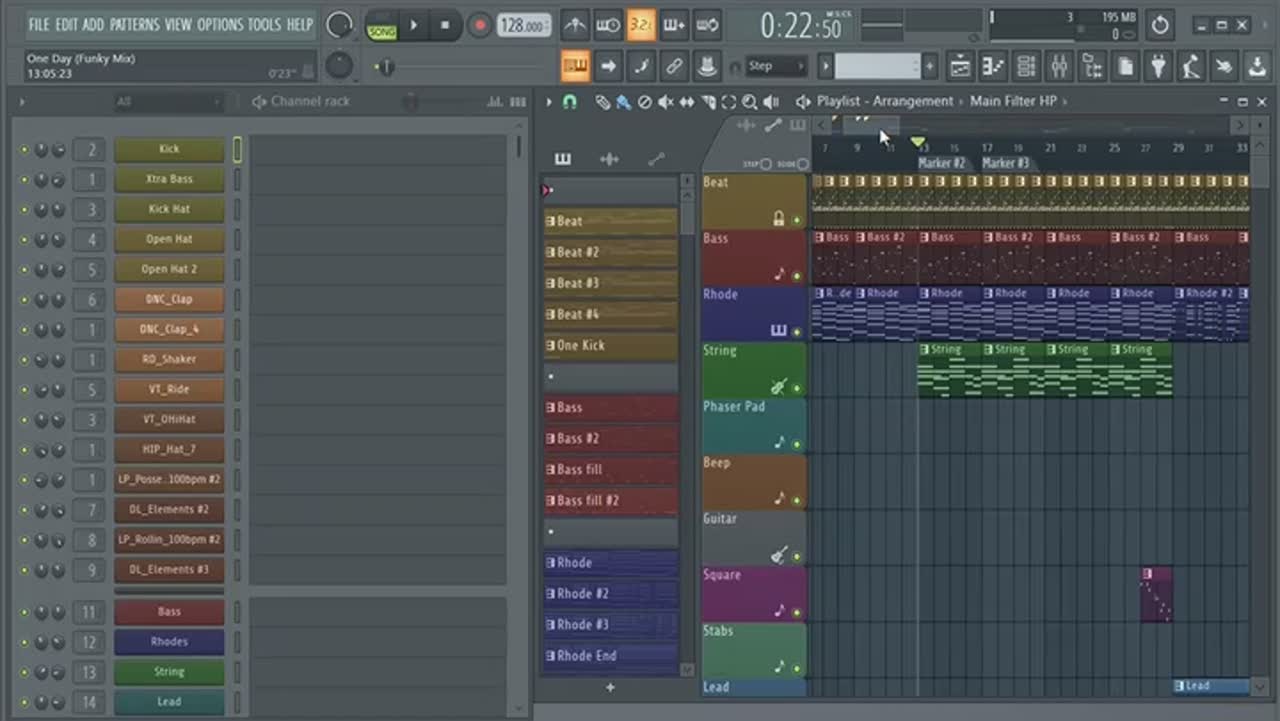
Task: Open the piano roll view
Action: (x=993, y=67)
